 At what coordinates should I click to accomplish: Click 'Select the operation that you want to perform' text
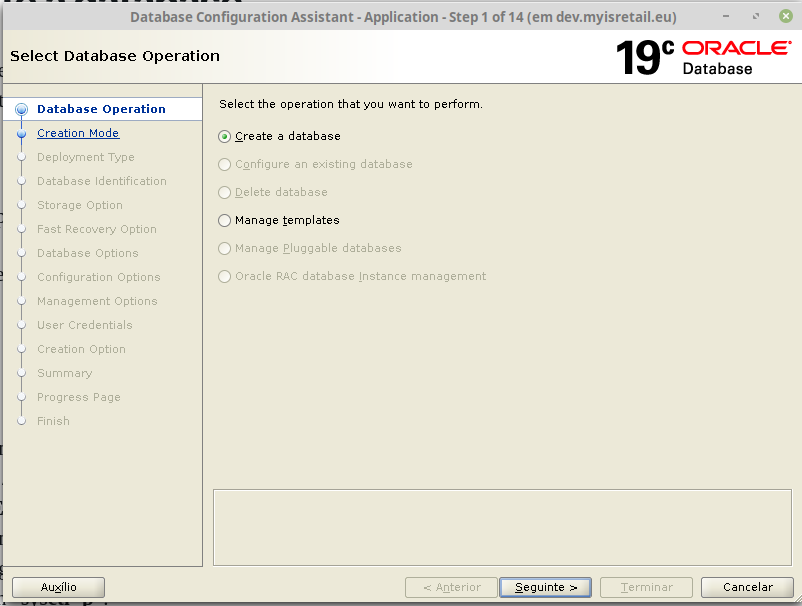coord(351,104)
